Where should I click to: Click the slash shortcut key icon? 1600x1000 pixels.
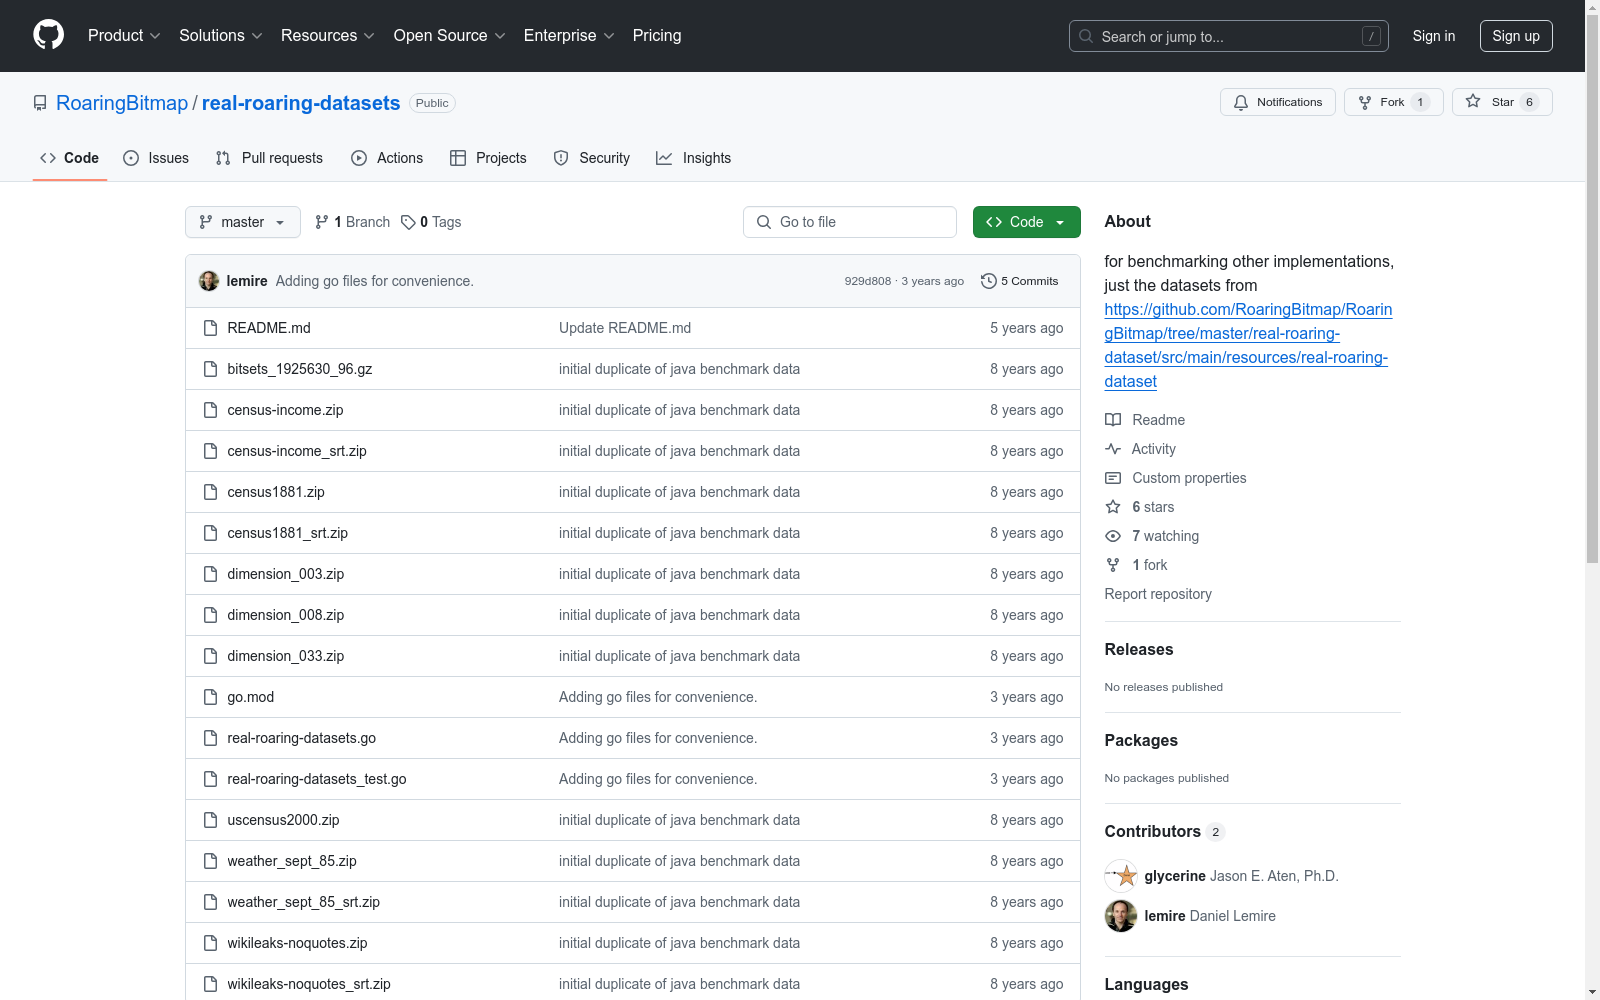click(1371, 36)
